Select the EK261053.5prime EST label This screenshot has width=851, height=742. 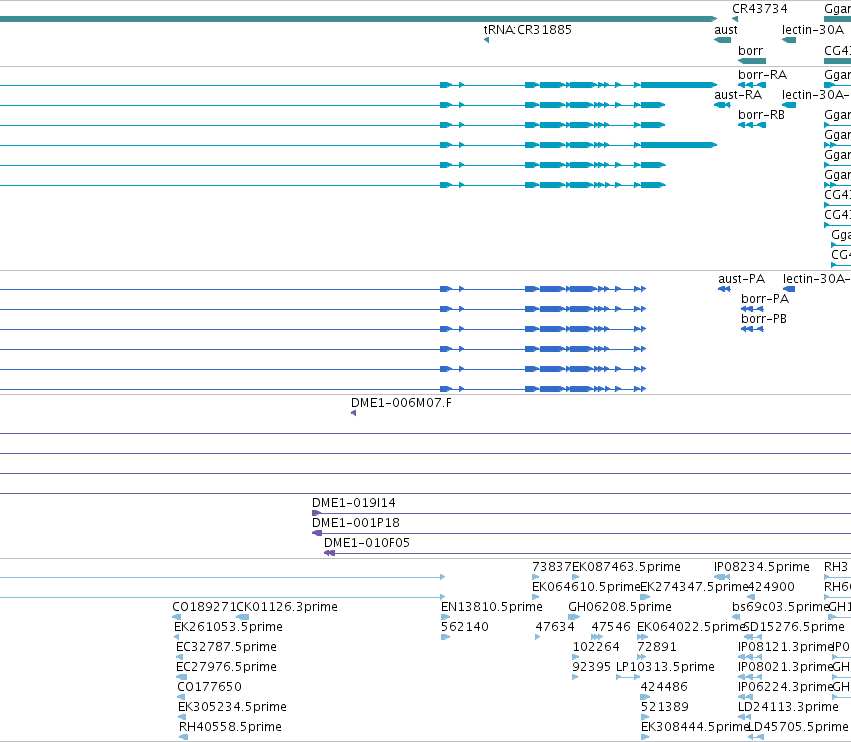click(228, 627)
